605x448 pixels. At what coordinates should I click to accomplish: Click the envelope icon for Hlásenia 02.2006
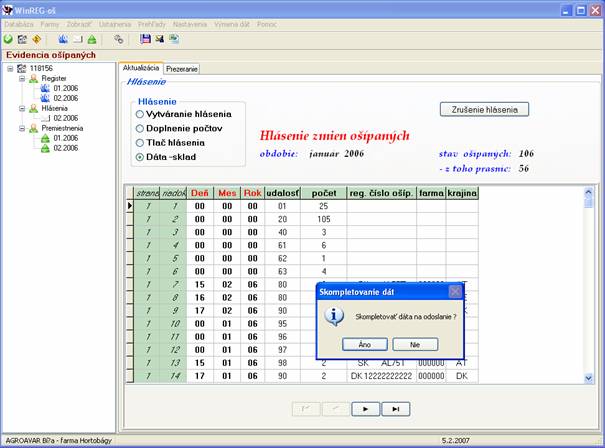pos(46,118)
